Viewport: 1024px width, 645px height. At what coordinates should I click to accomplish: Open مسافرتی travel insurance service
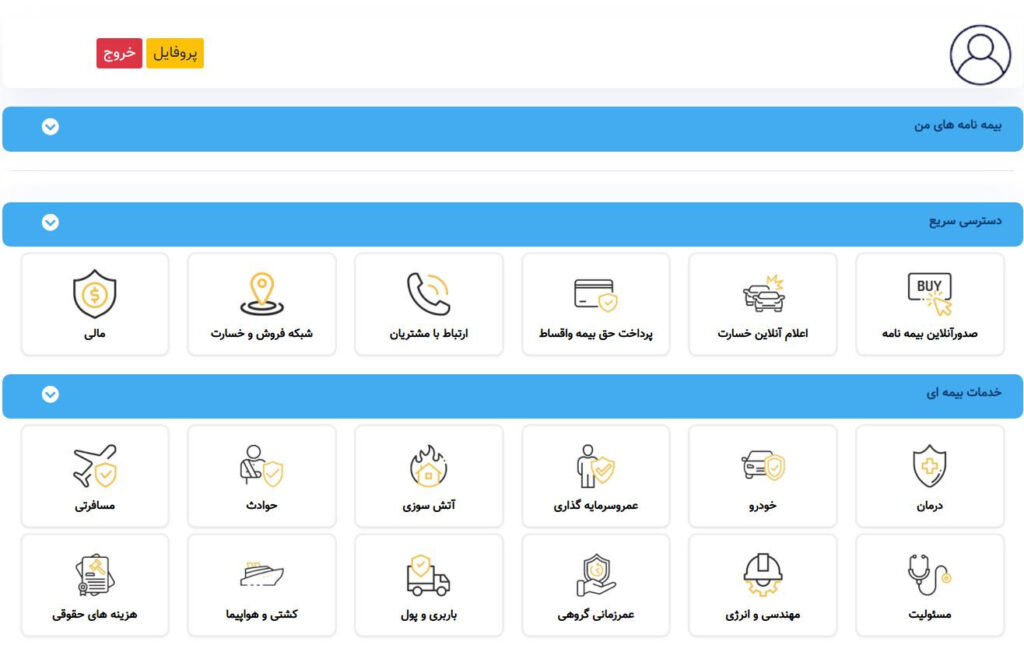point(94,475)
